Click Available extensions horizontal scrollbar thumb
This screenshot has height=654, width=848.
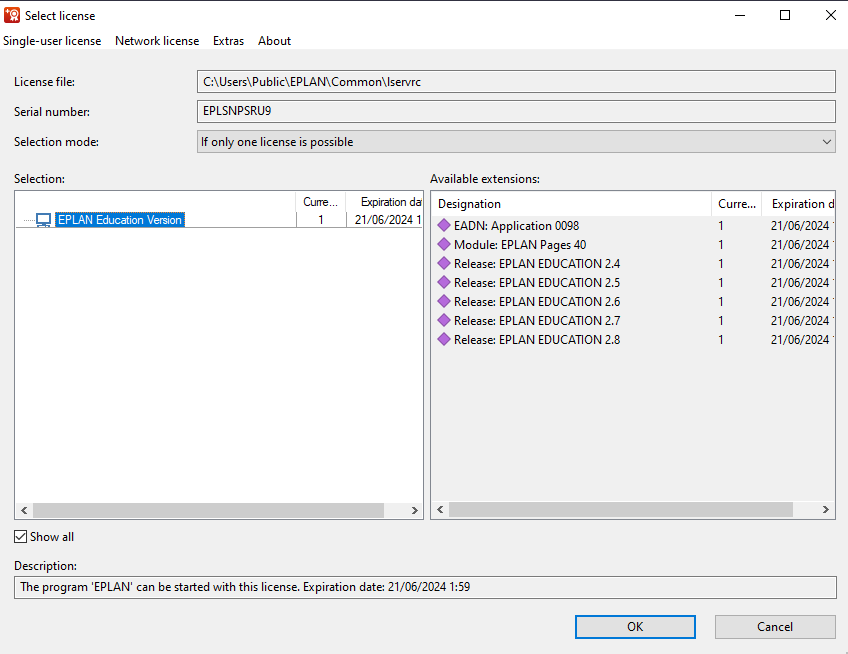621,510
